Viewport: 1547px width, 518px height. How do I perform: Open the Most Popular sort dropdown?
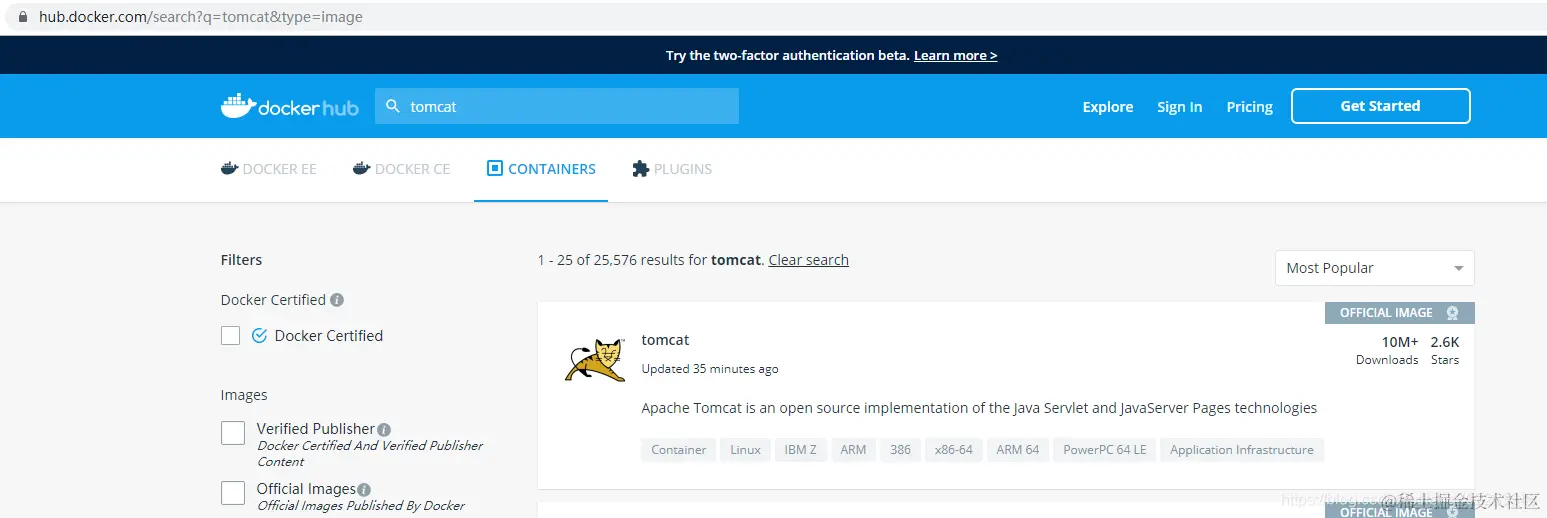tap(1374, 268)
